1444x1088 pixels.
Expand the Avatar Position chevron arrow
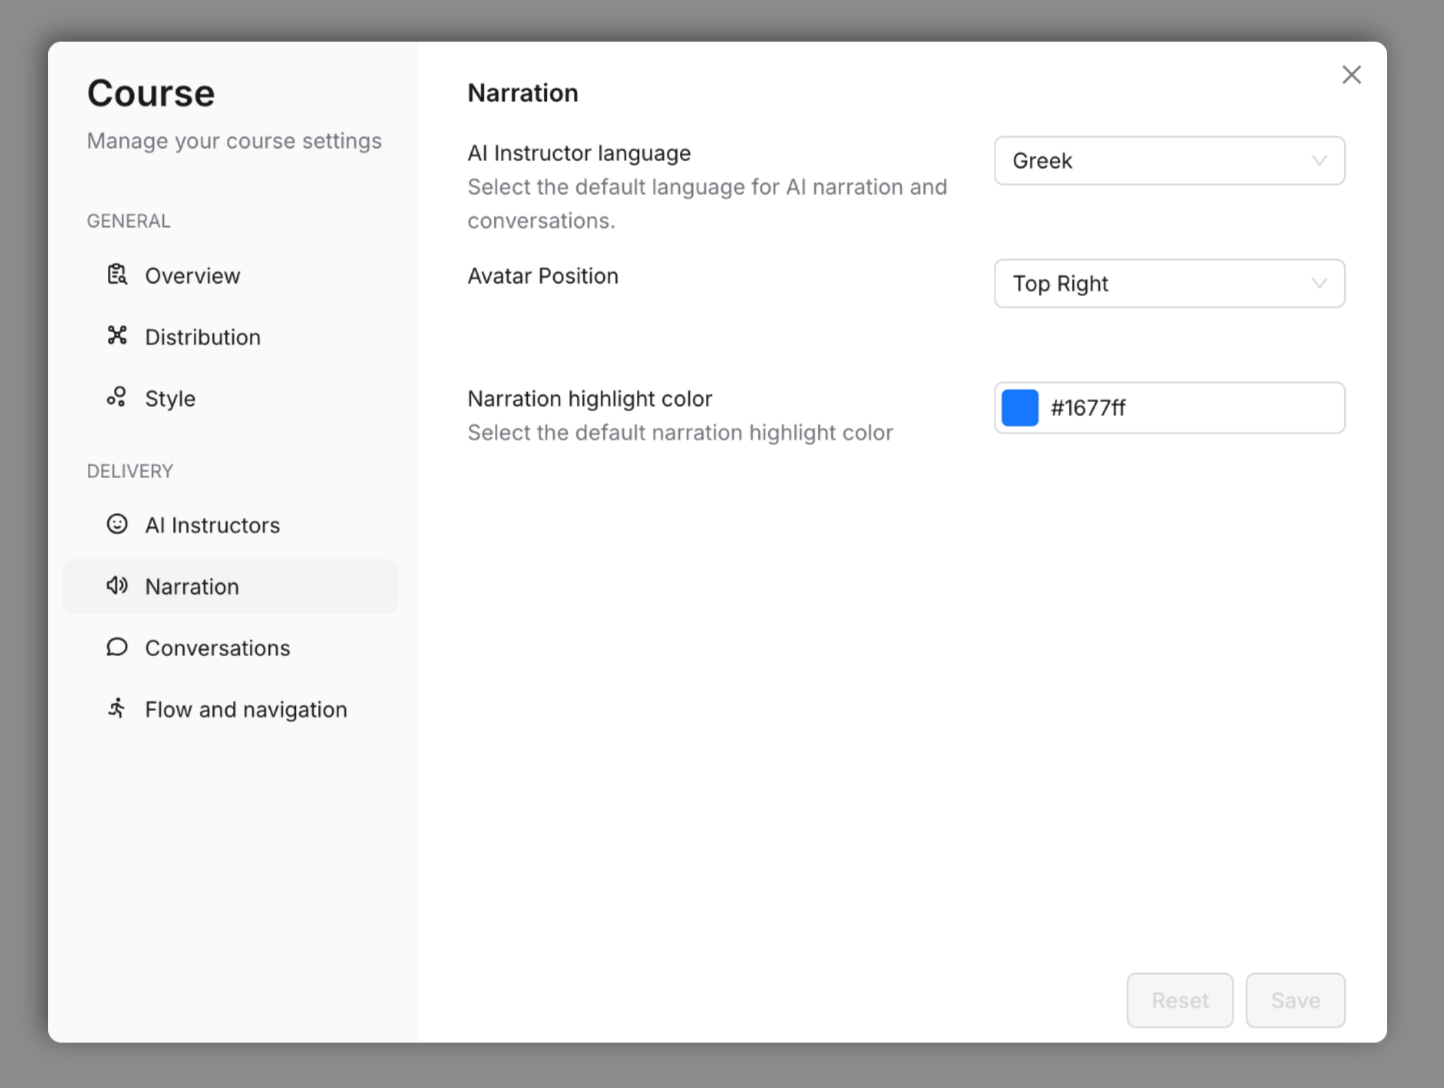1318,283
